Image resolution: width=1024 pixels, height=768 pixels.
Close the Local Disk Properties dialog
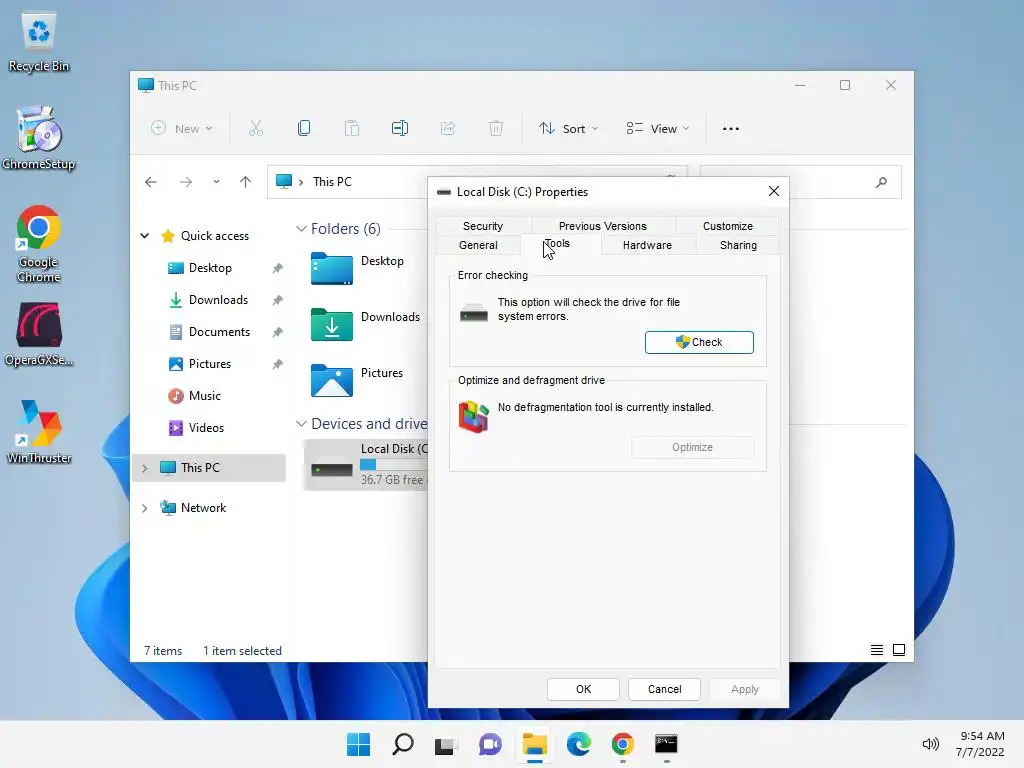(x=774, y=191)
